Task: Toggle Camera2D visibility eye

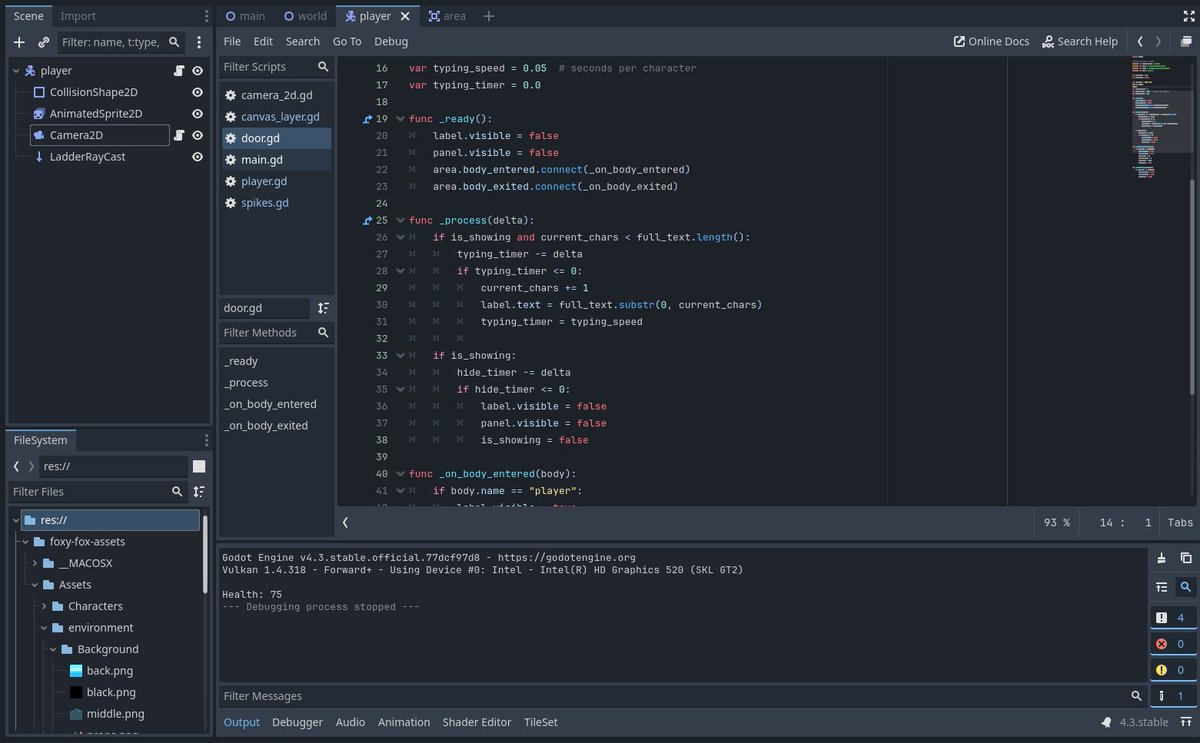Action: [x=198, y=135]
